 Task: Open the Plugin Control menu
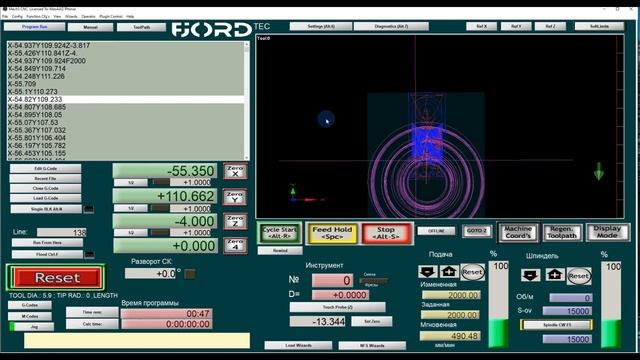111,16
